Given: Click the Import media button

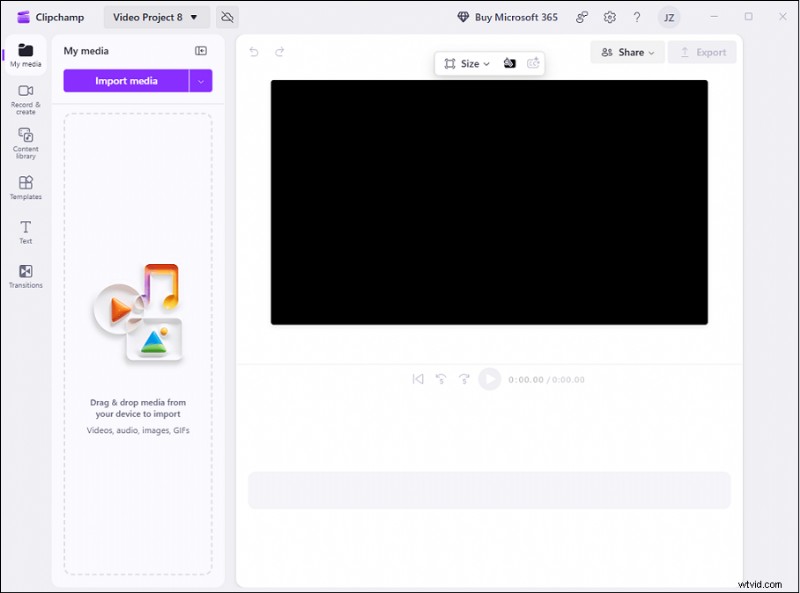Looking at the screenshot, I should pos(125,81).
